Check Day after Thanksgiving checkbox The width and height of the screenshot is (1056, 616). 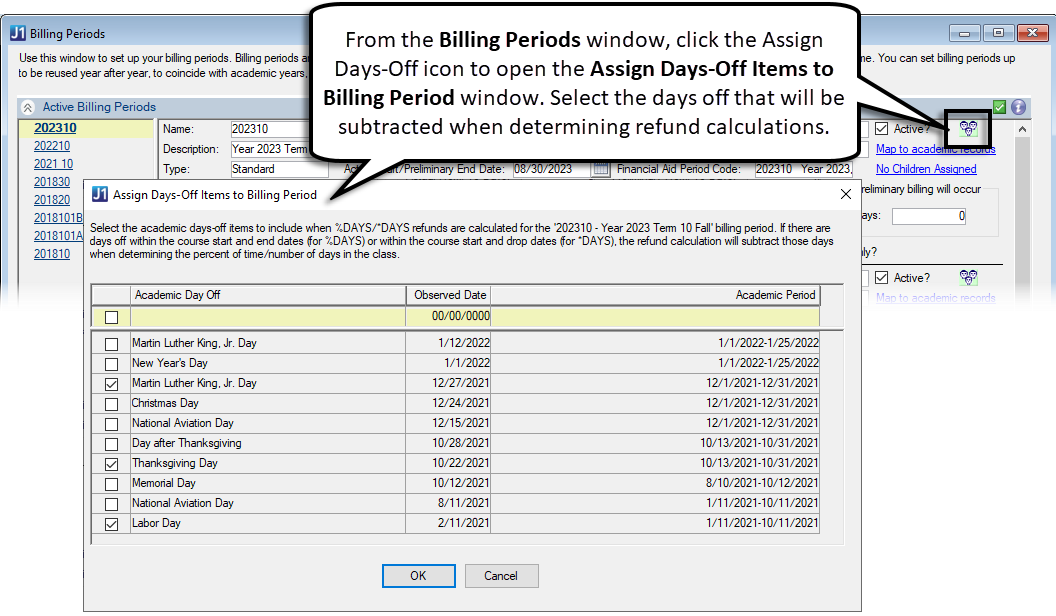tap(112, 444)
